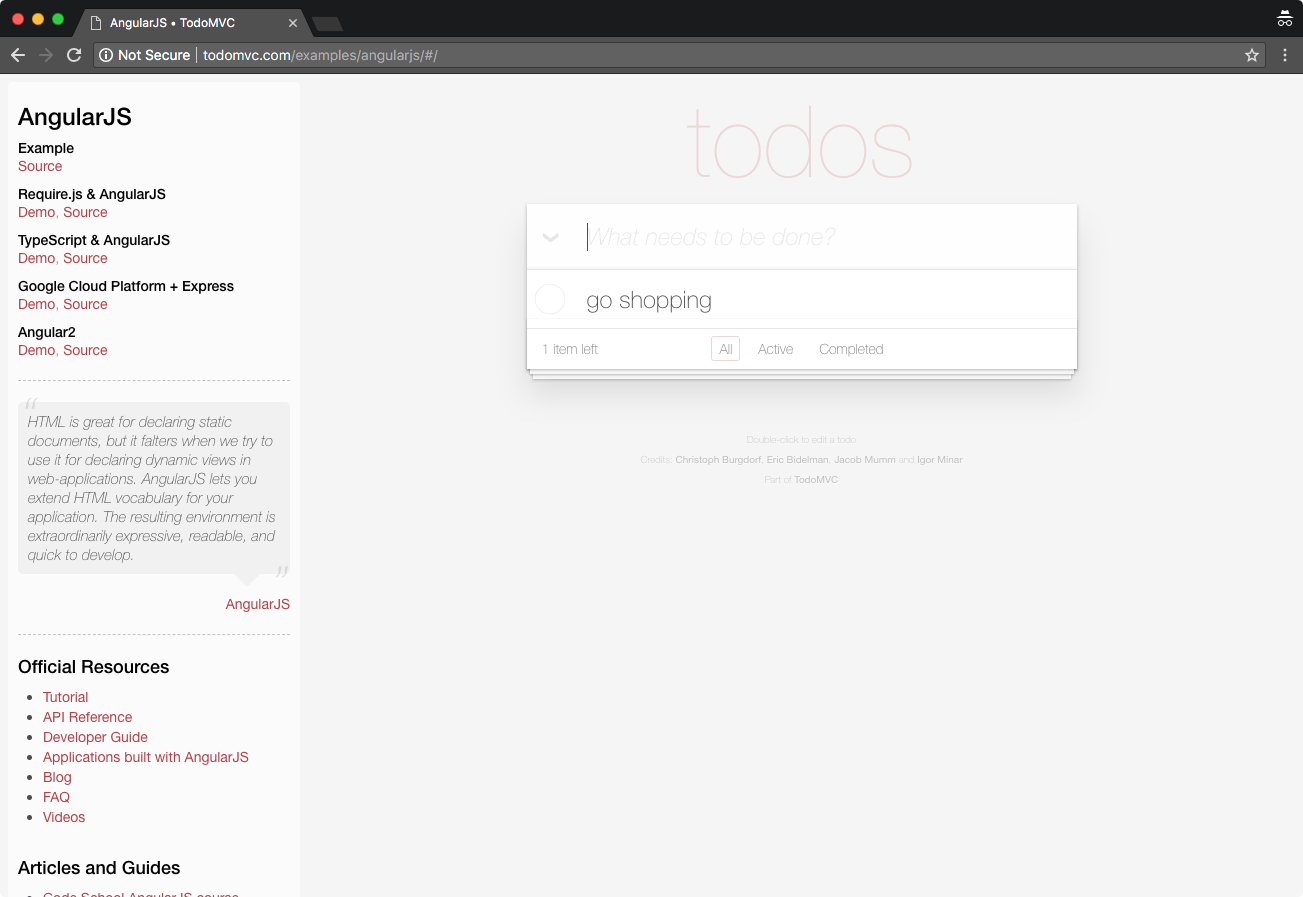Click Christoph Burgdorf credit link
Image resolution: width=1303 pixels, height=897 pixels.
[x=718, y=460]
